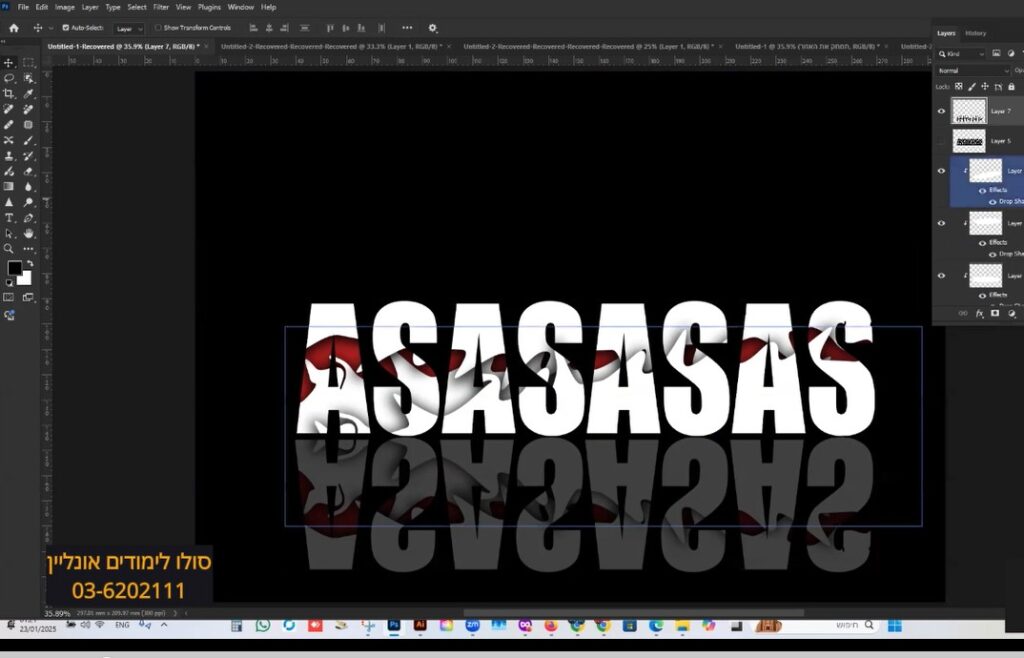
Task: Click the Home icon in options bar
Action: [14, 28]
